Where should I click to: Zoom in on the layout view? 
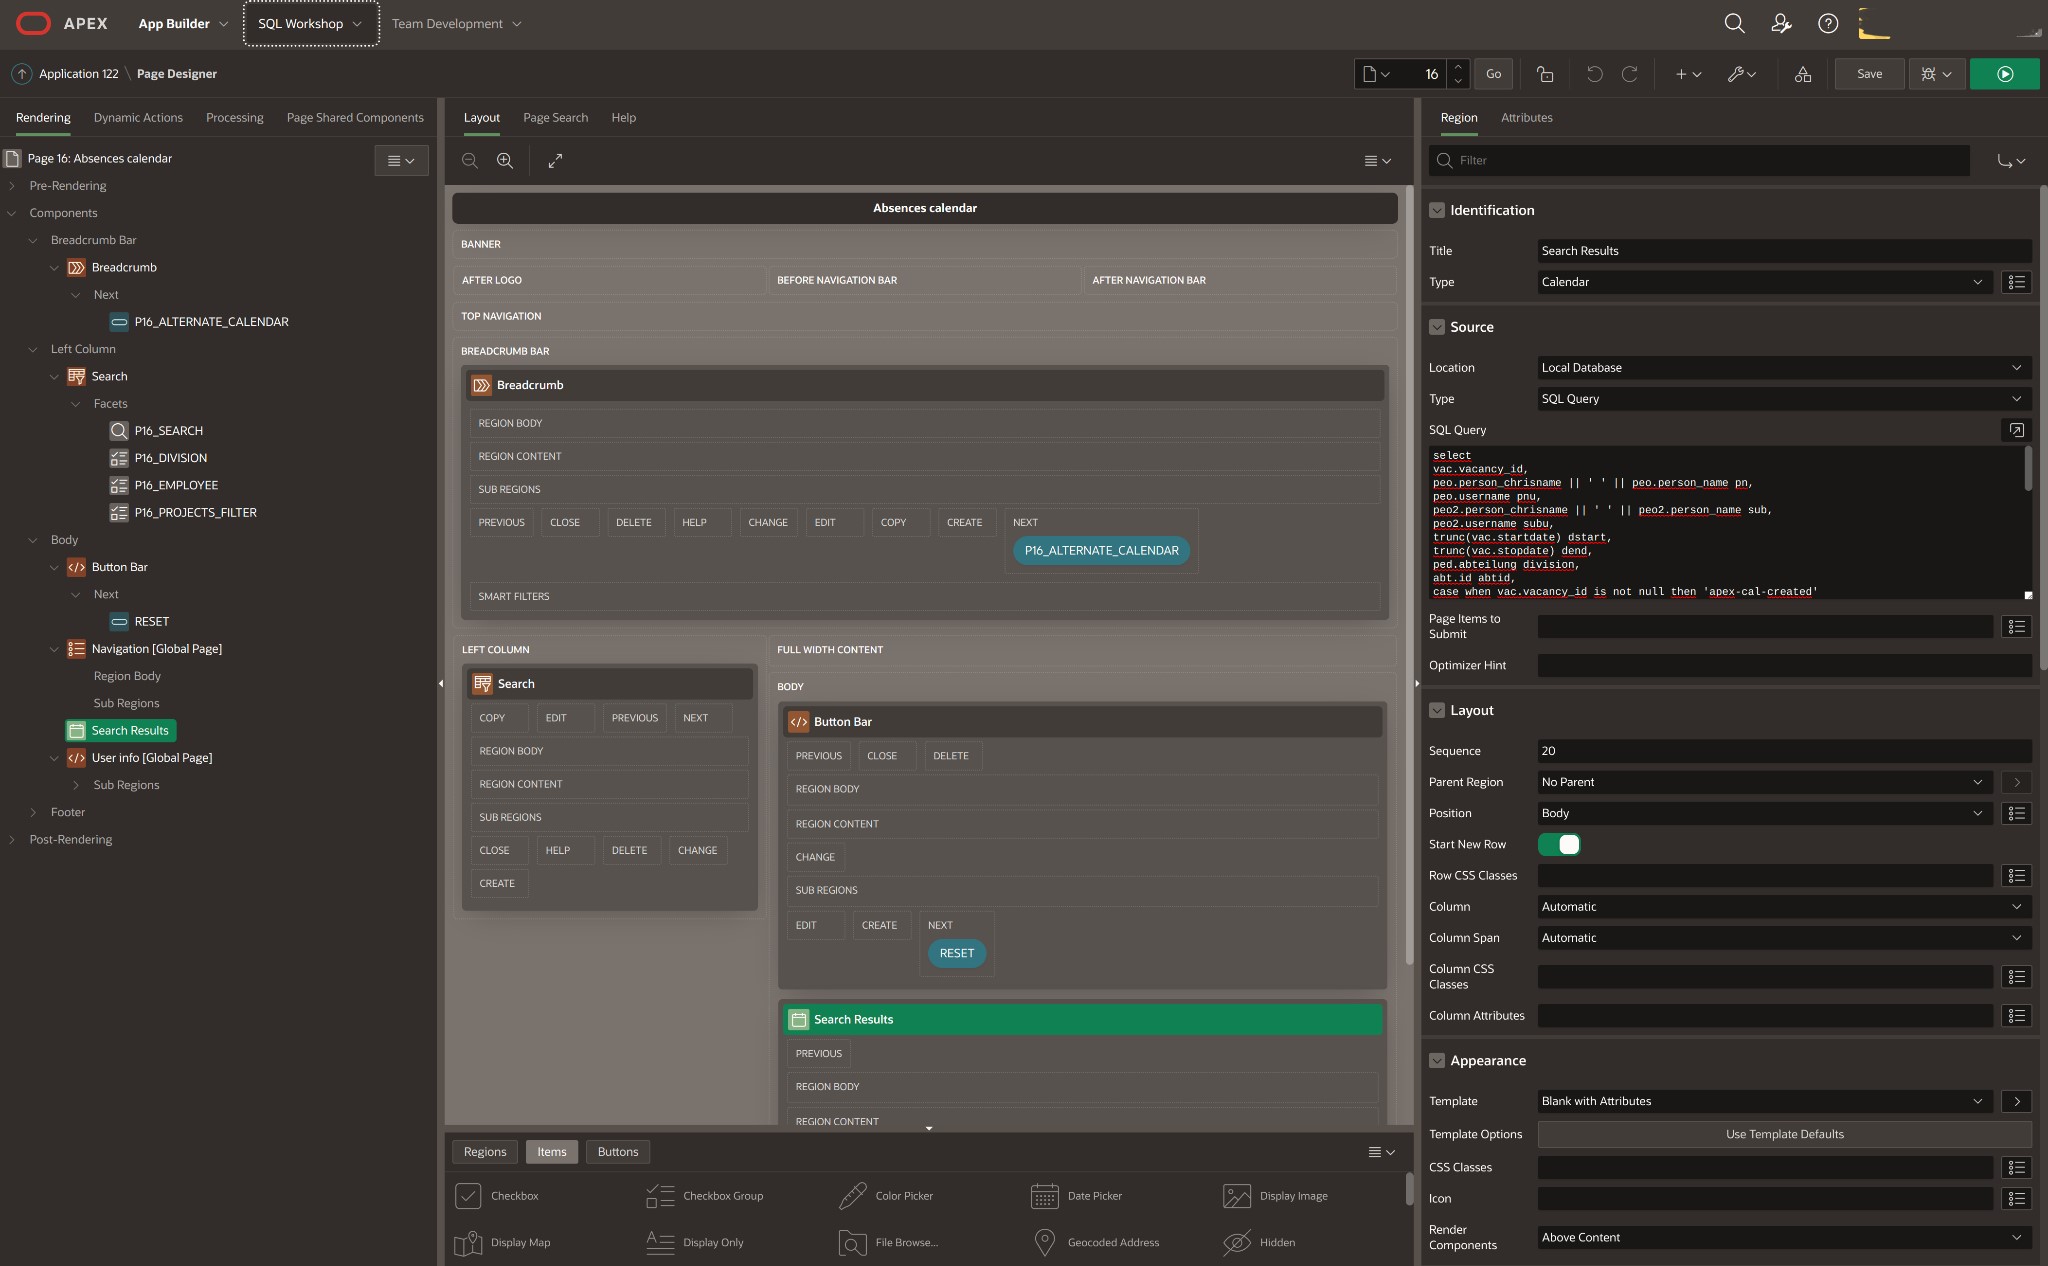(x=505, y=161)
